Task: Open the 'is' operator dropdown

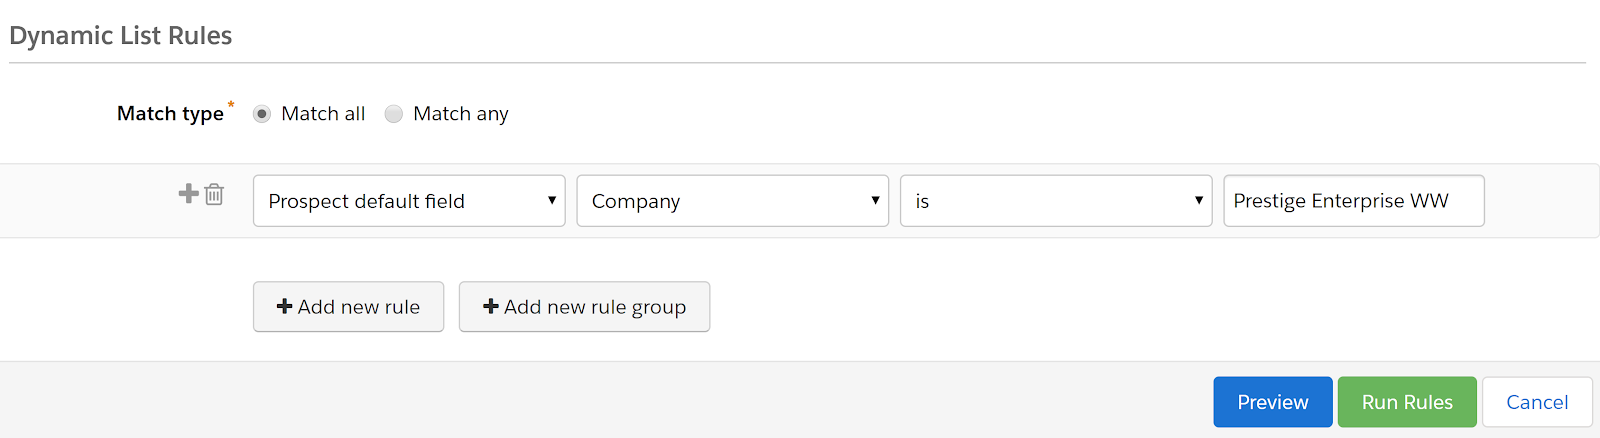Action: 1055,201
